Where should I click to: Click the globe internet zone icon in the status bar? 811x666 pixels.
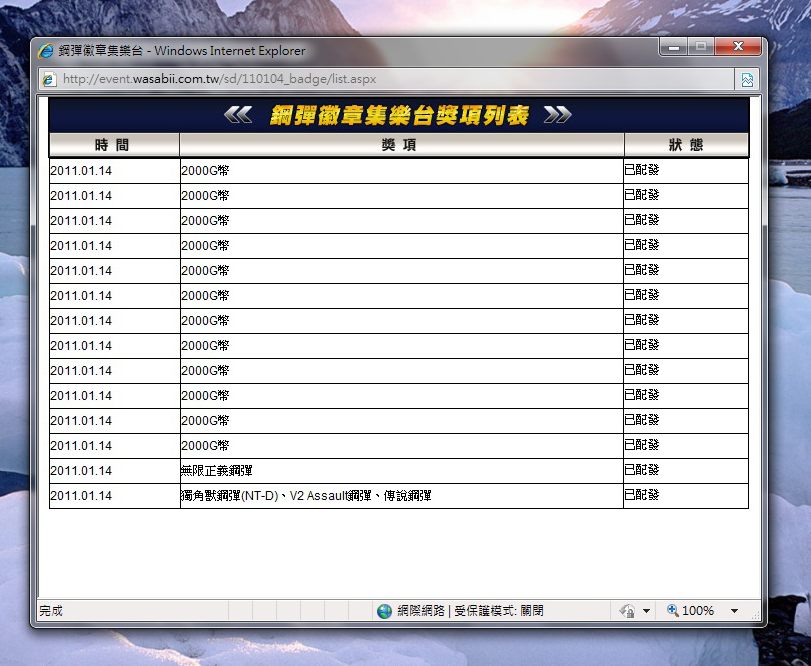point(384,611)
